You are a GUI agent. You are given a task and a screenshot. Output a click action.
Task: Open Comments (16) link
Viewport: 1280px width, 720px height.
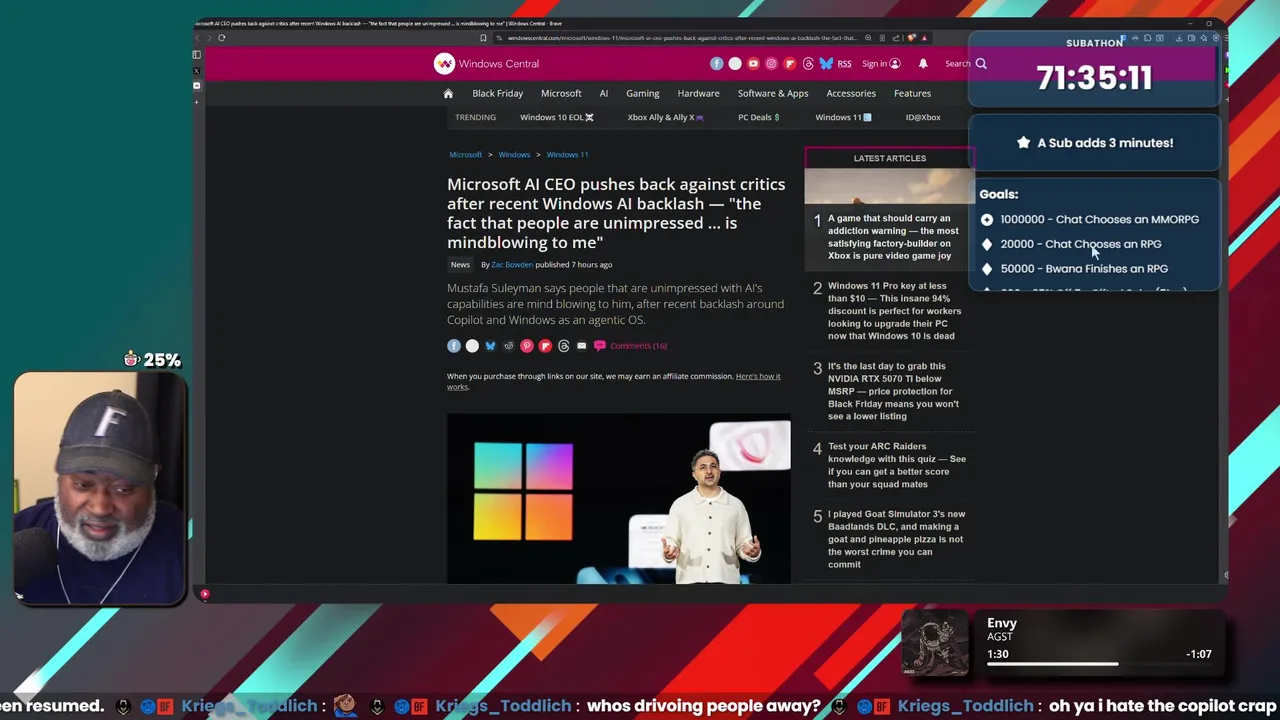coord(631,346)
